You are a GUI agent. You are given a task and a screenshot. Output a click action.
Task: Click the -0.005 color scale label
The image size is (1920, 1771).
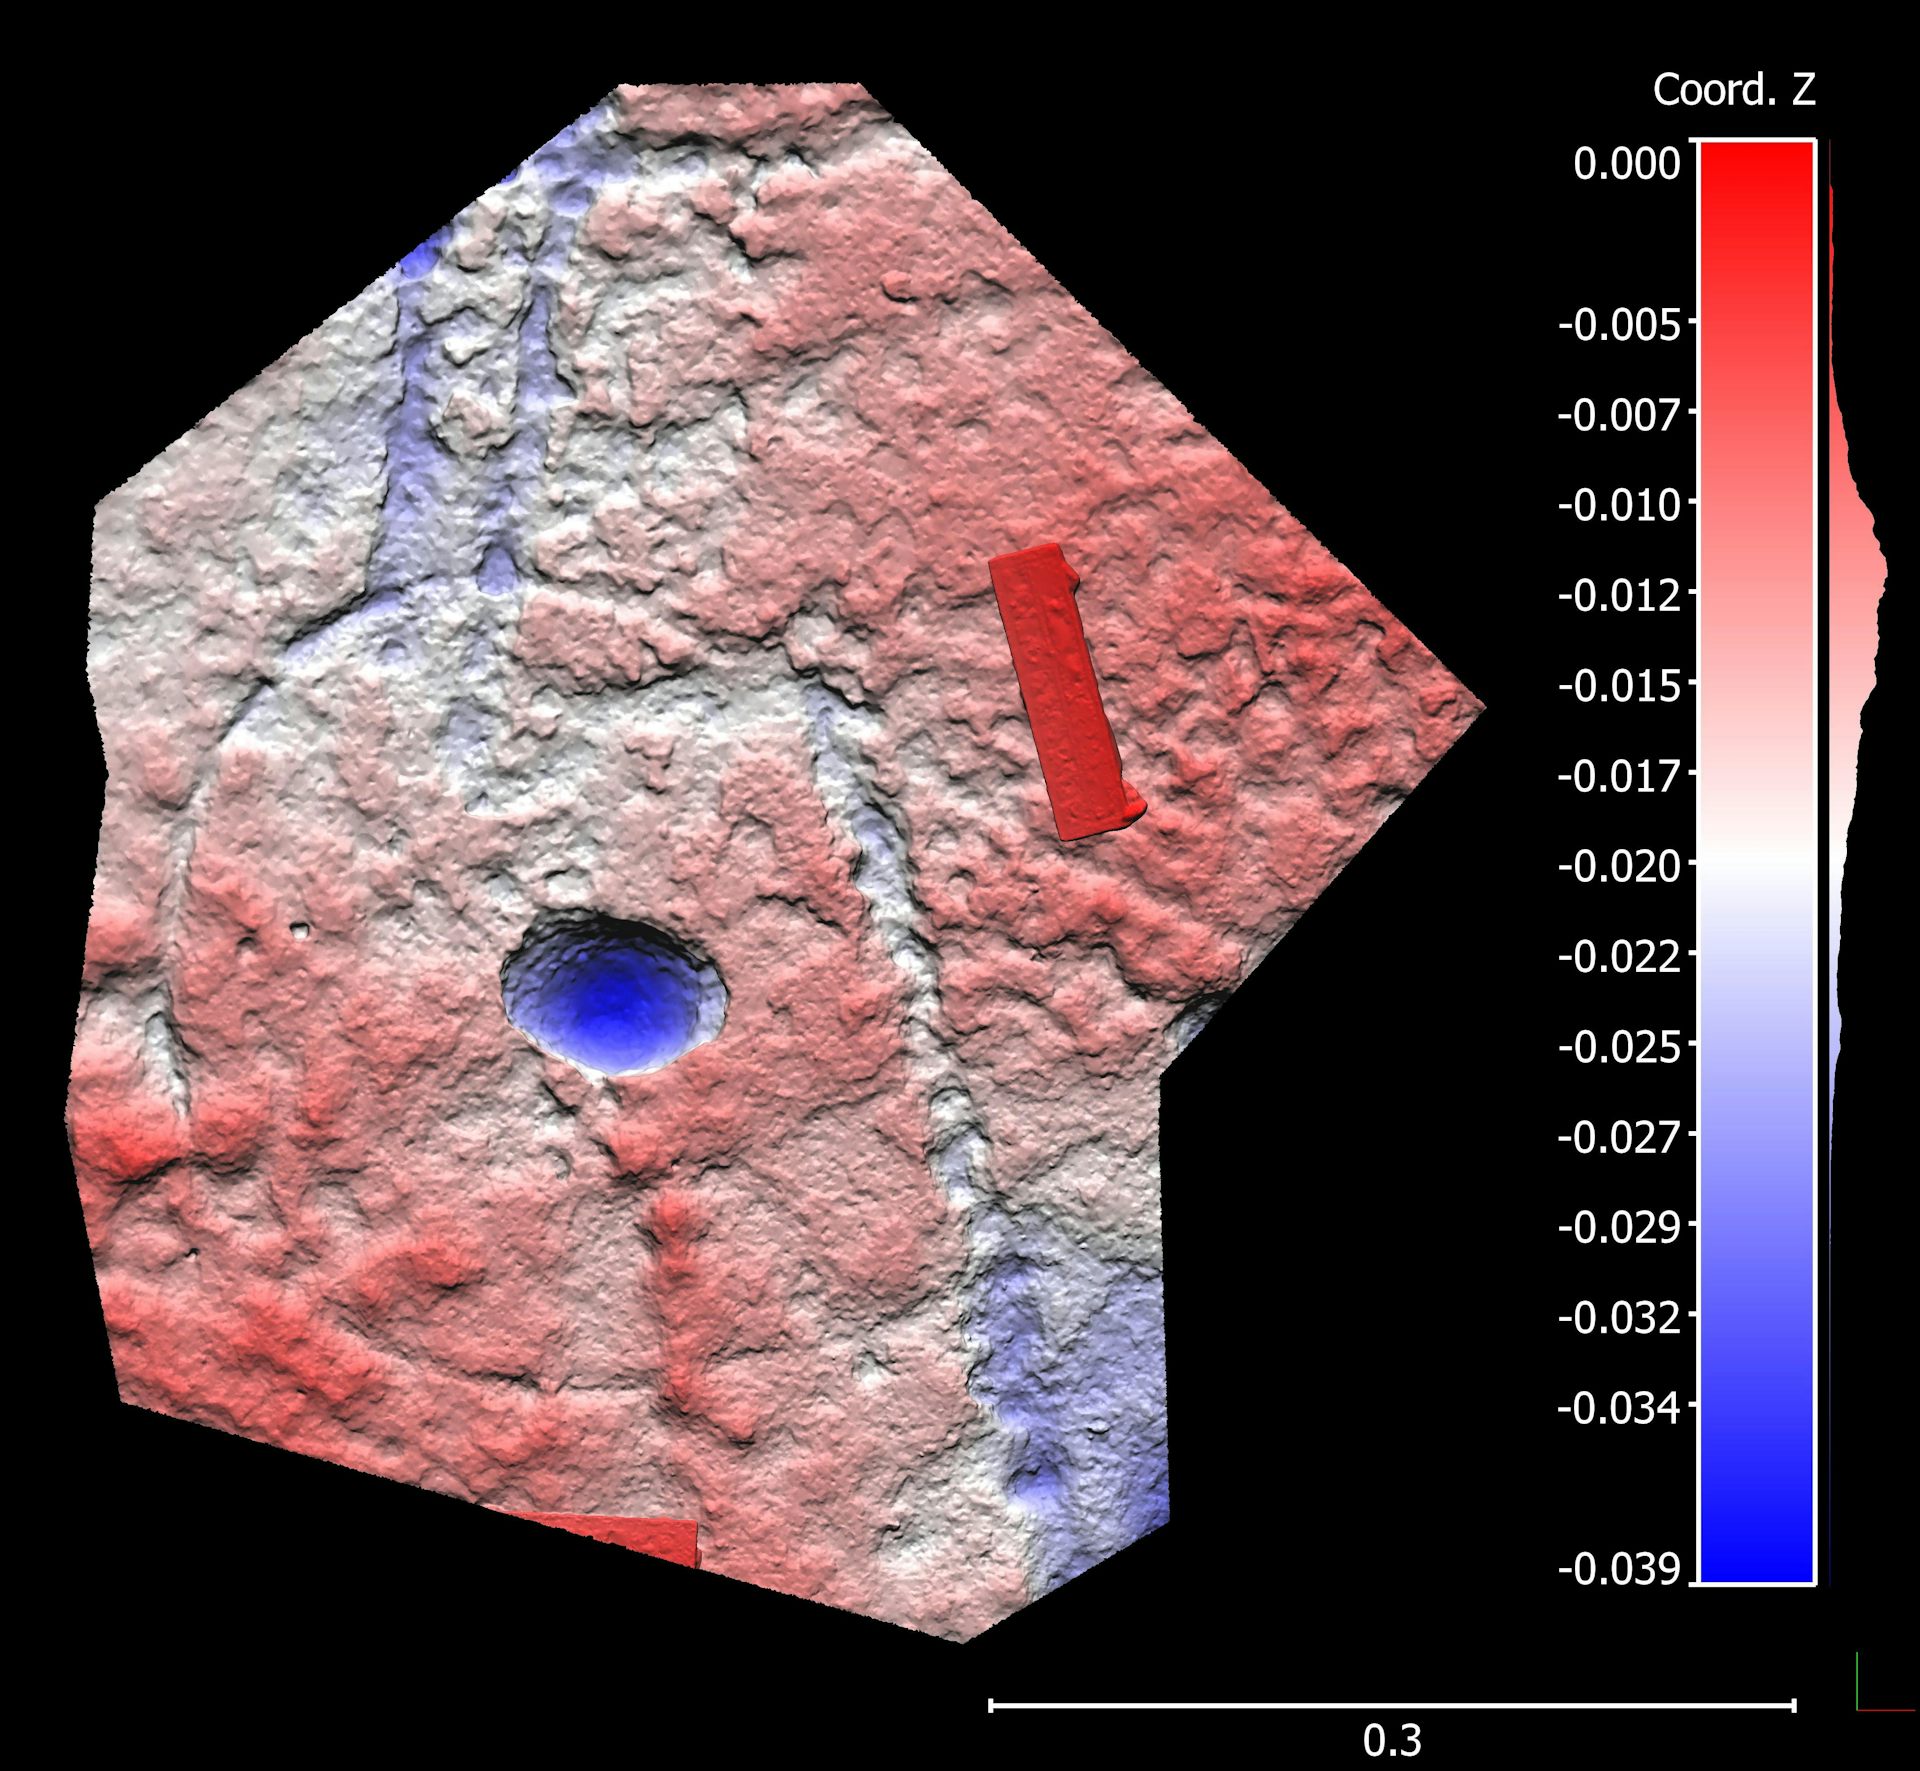tap(1620, 325)
